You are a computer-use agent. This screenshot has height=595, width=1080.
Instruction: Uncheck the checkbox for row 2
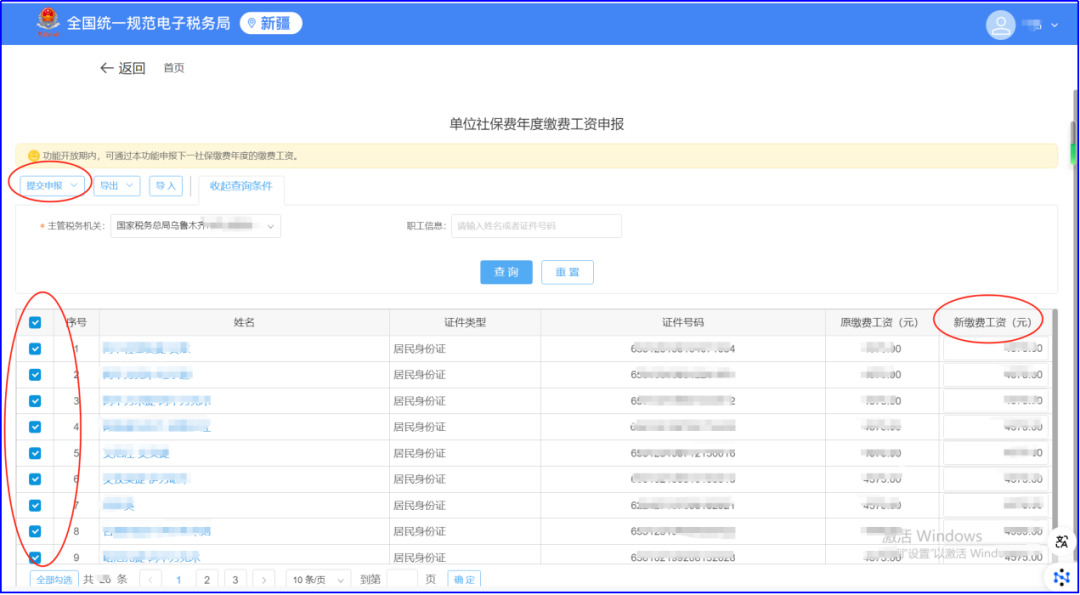[x=35, y=375]
